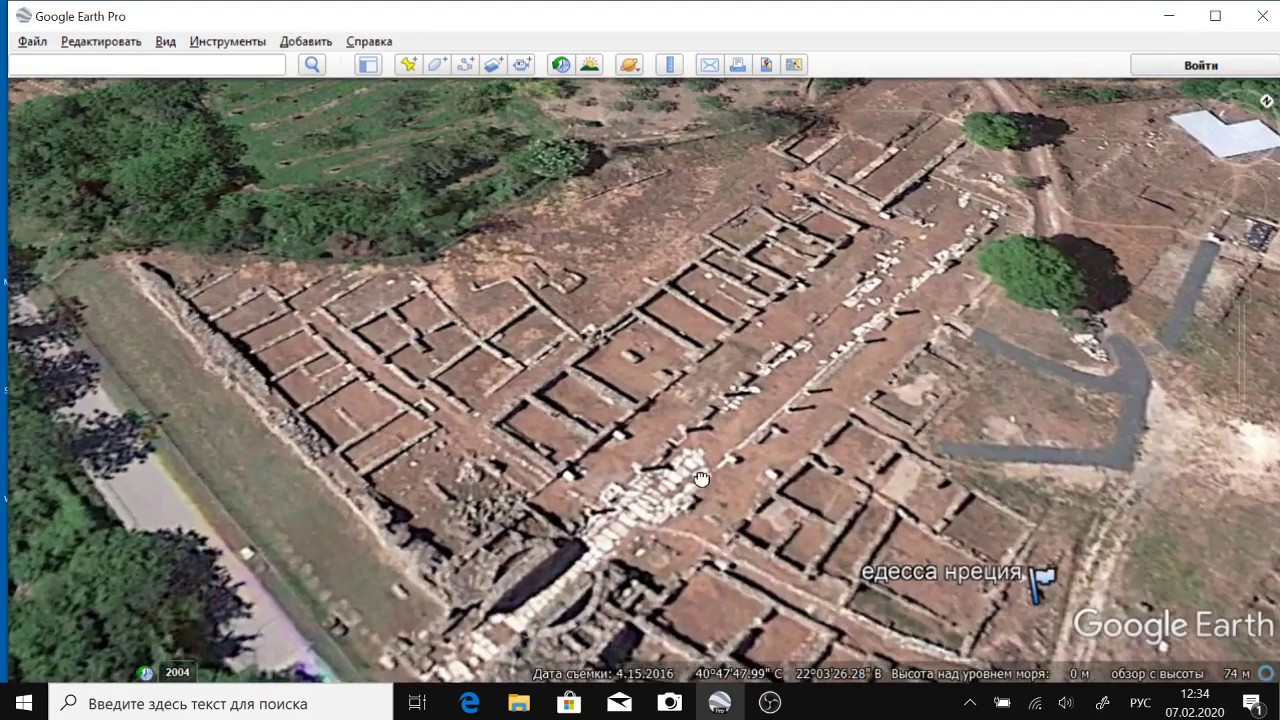Open the Инструменты menu
The image size is (1280, 720).
point(228,41)
